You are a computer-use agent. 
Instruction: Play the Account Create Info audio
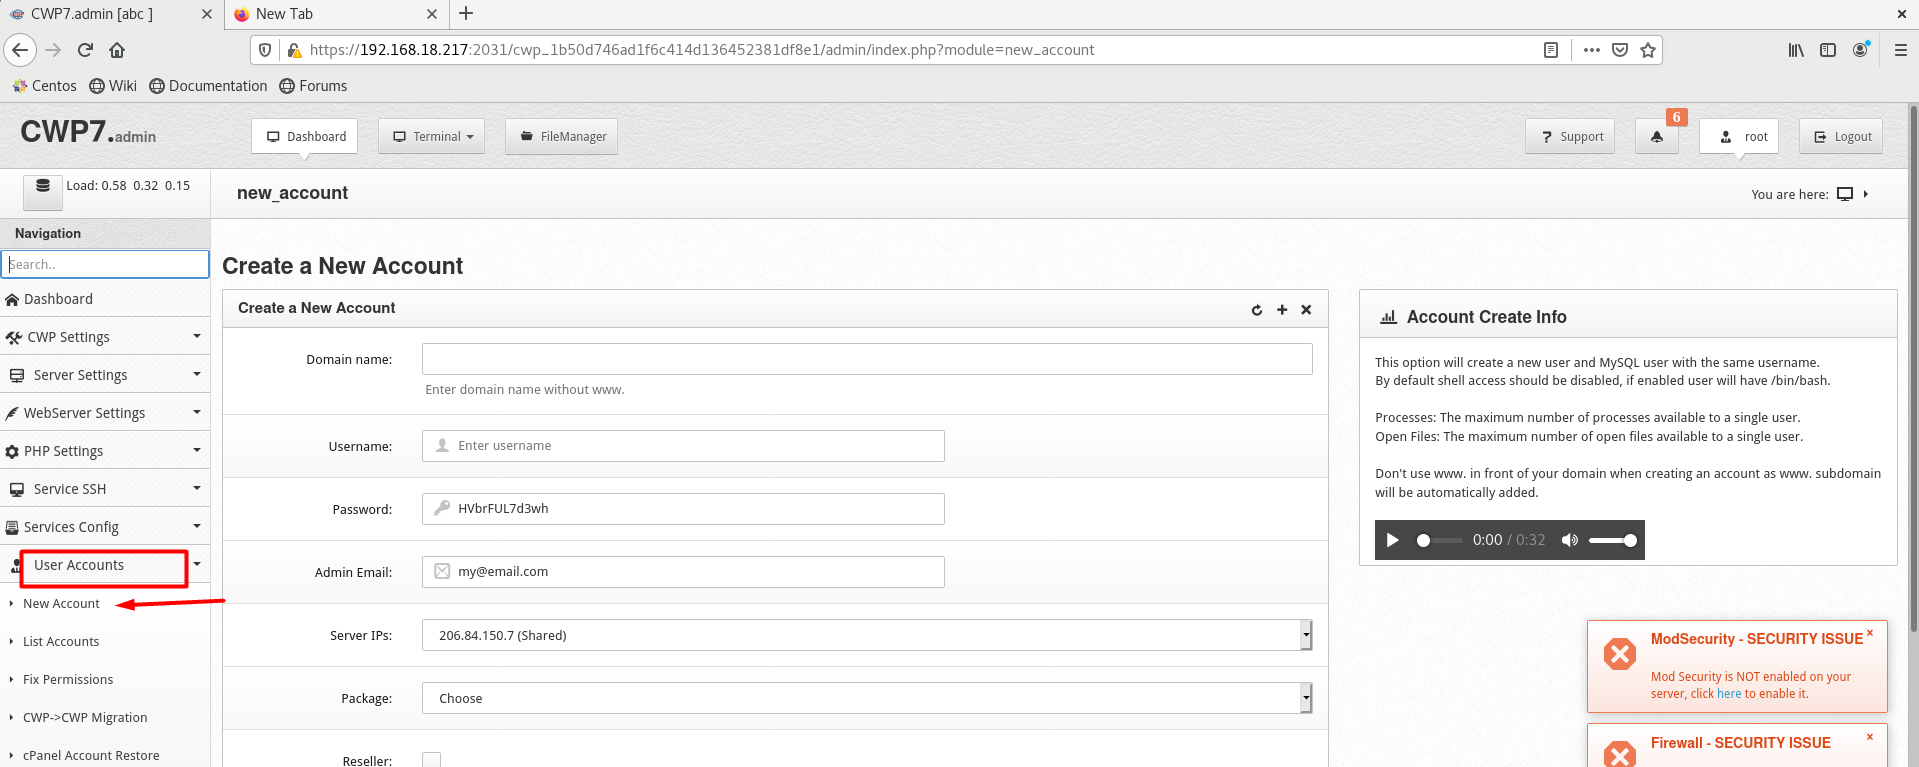1392,540
